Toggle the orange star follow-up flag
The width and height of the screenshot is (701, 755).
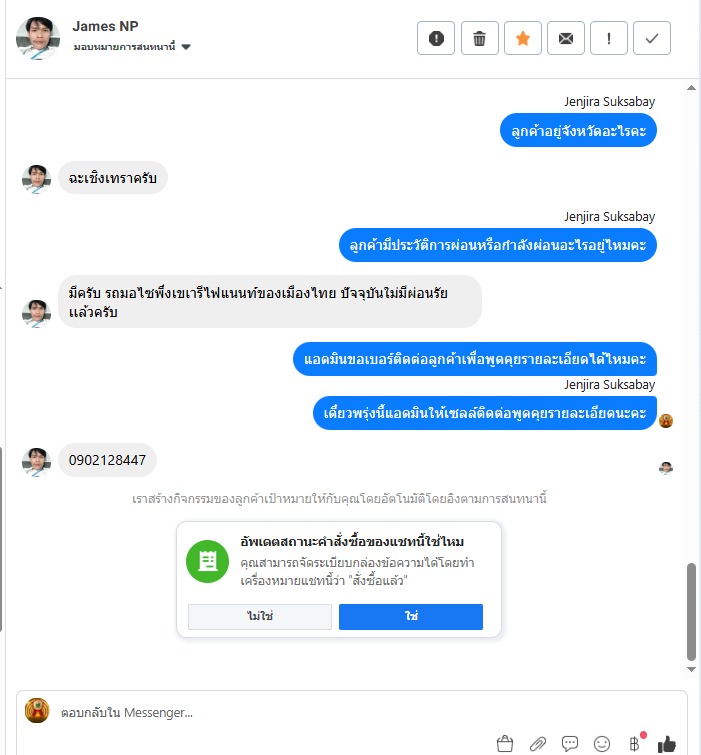(x=522, y=38)
